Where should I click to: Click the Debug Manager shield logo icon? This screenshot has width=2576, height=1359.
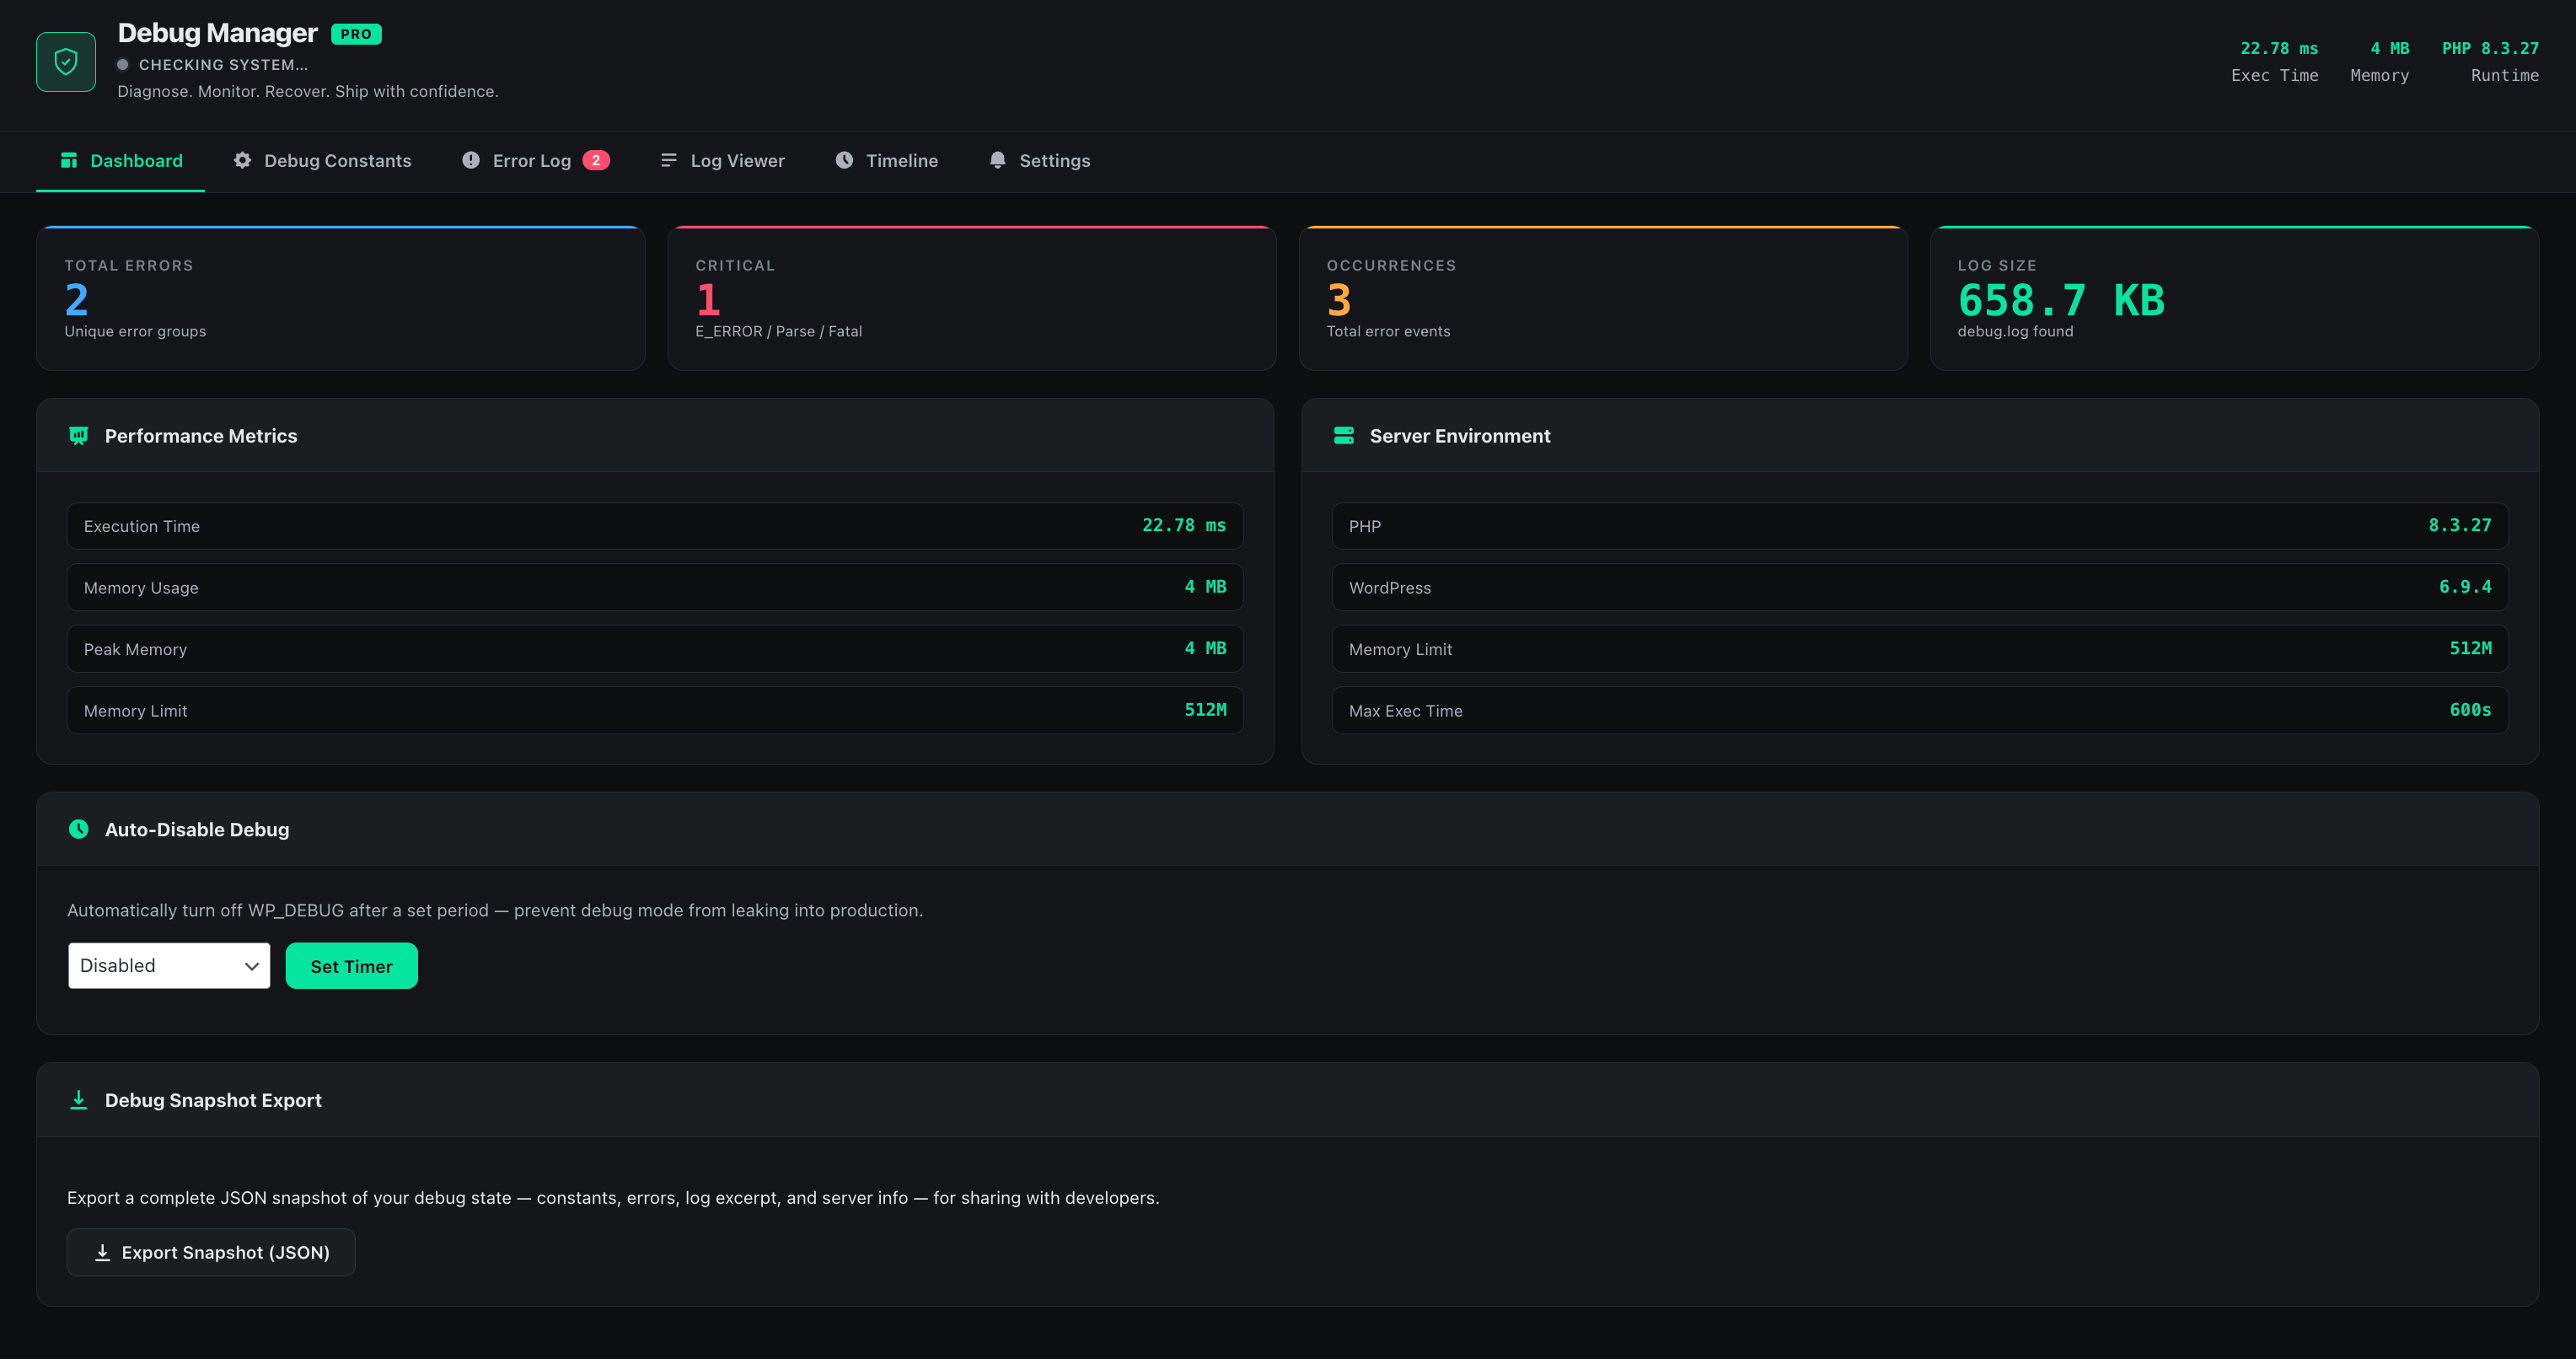point(66,62)
